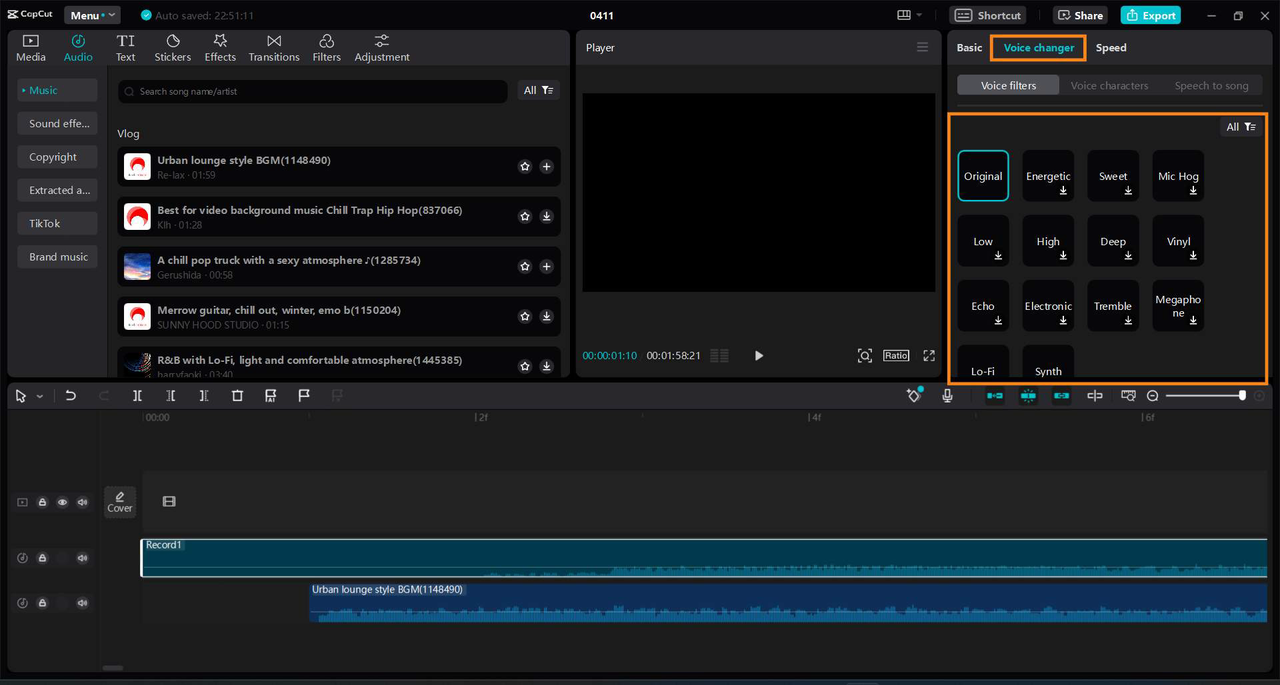The height and width of the screenshot is (685, 1280).
Task: Apply the Sweet voice filter
Action: tap(1113, 176)
